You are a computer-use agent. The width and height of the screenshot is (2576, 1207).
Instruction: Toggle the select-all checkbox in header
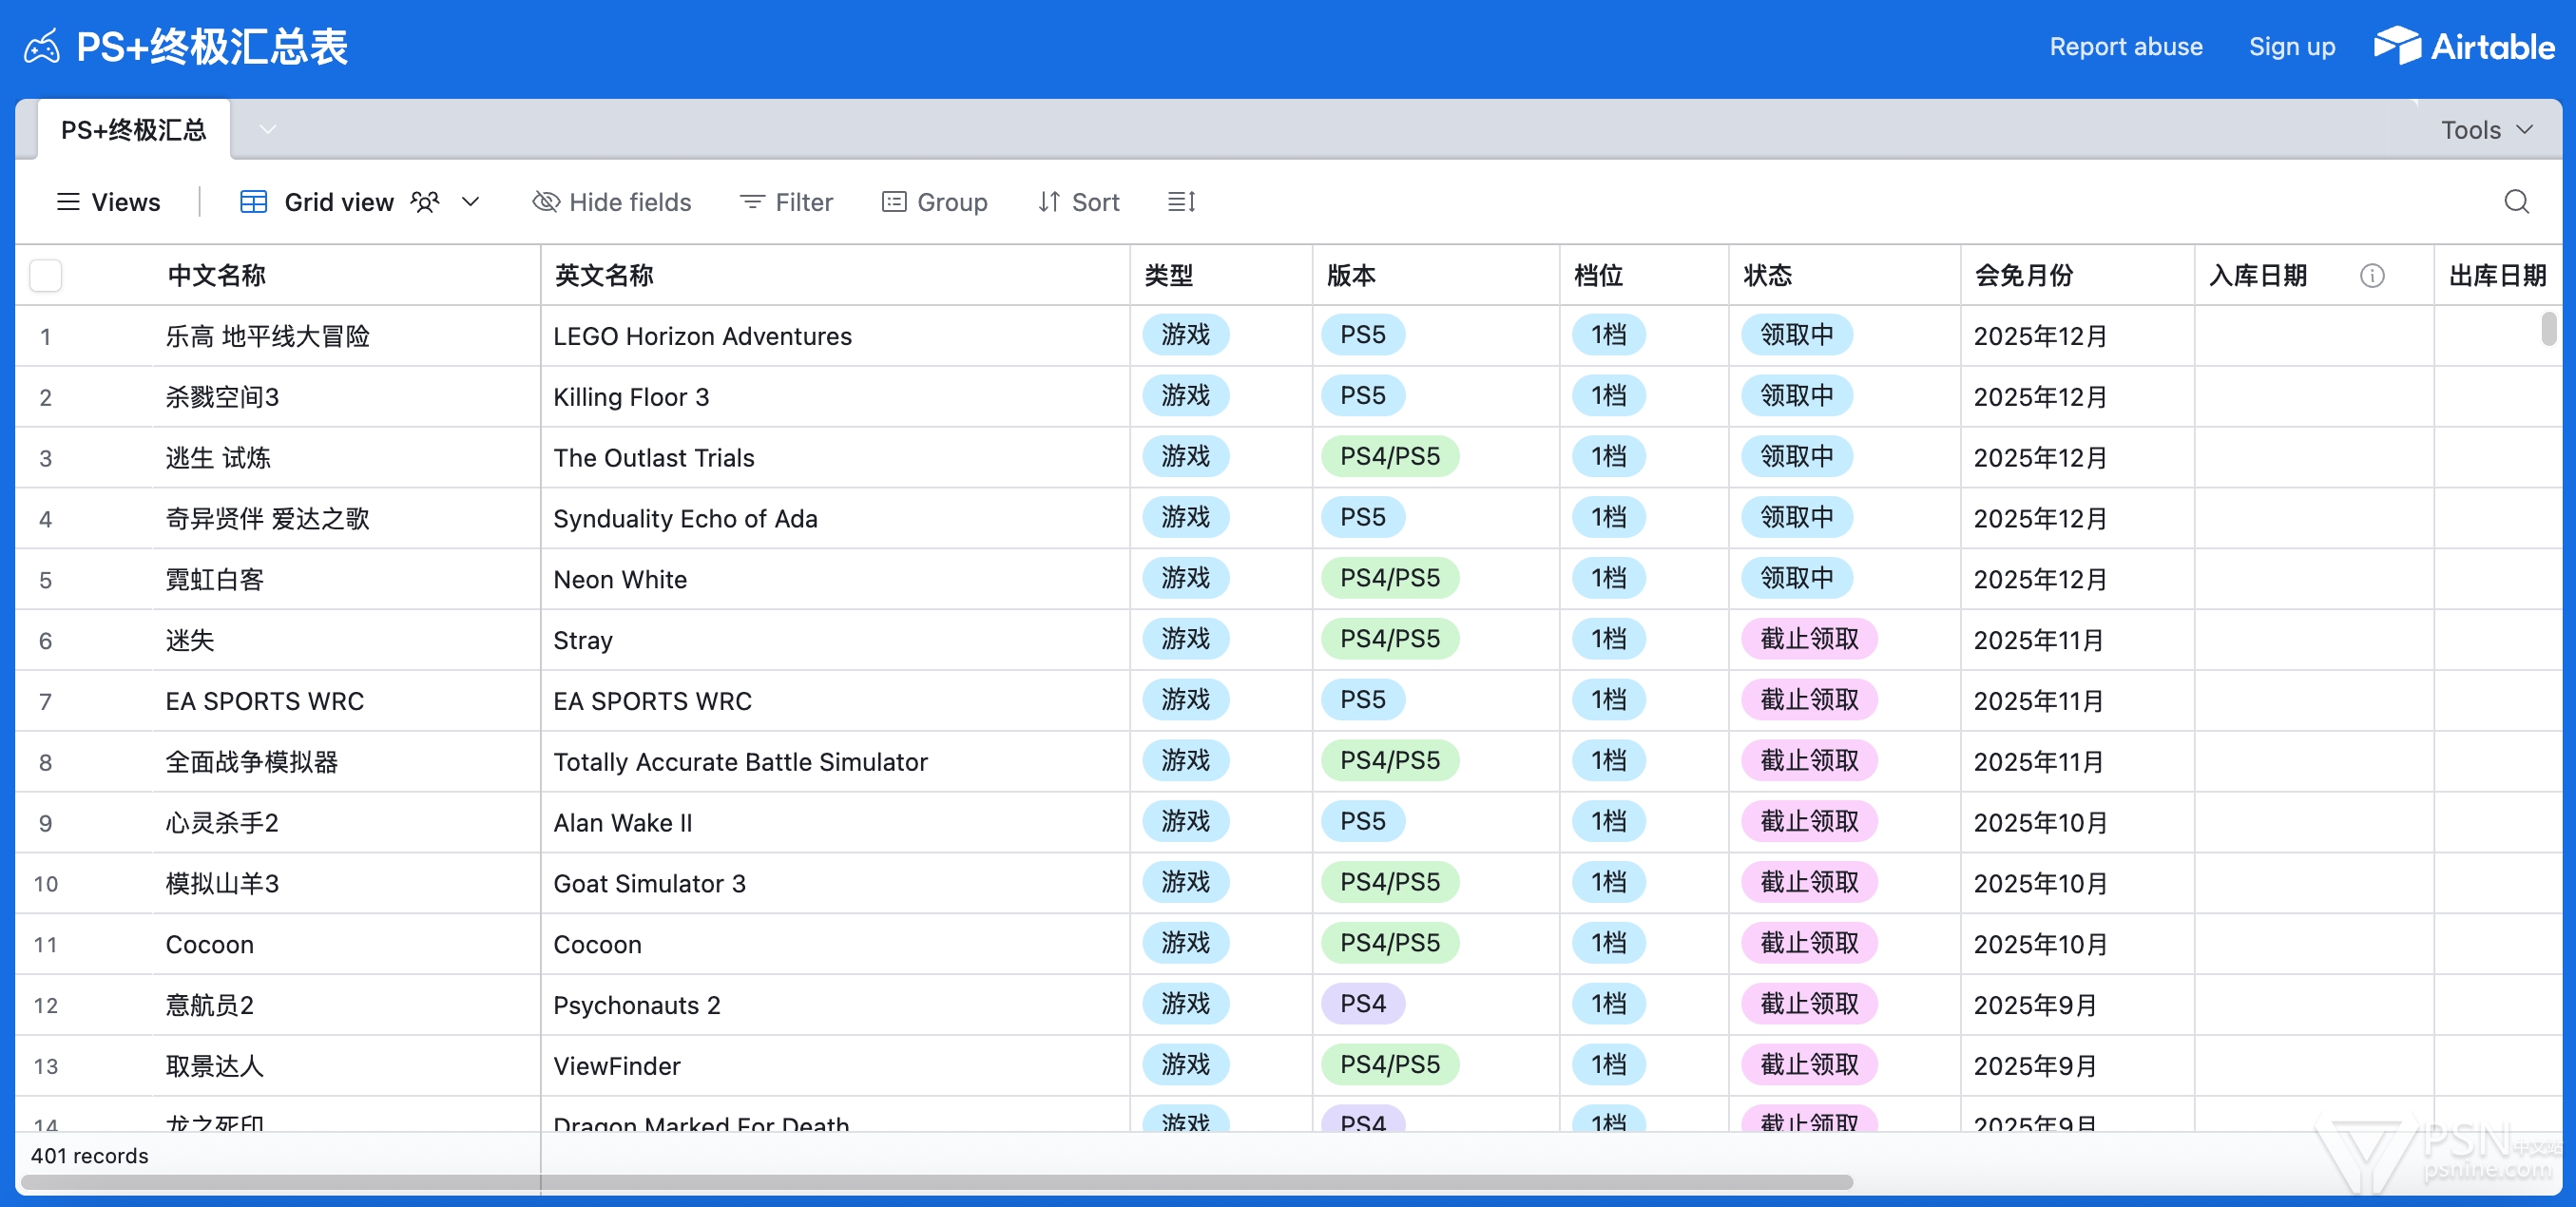click(x=46, y=275)
